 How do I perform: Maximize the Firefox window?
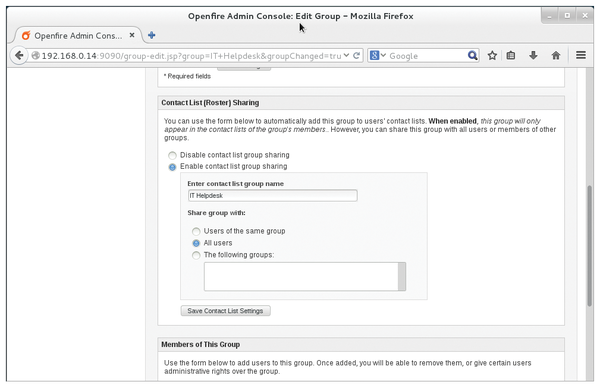[567, 16]
